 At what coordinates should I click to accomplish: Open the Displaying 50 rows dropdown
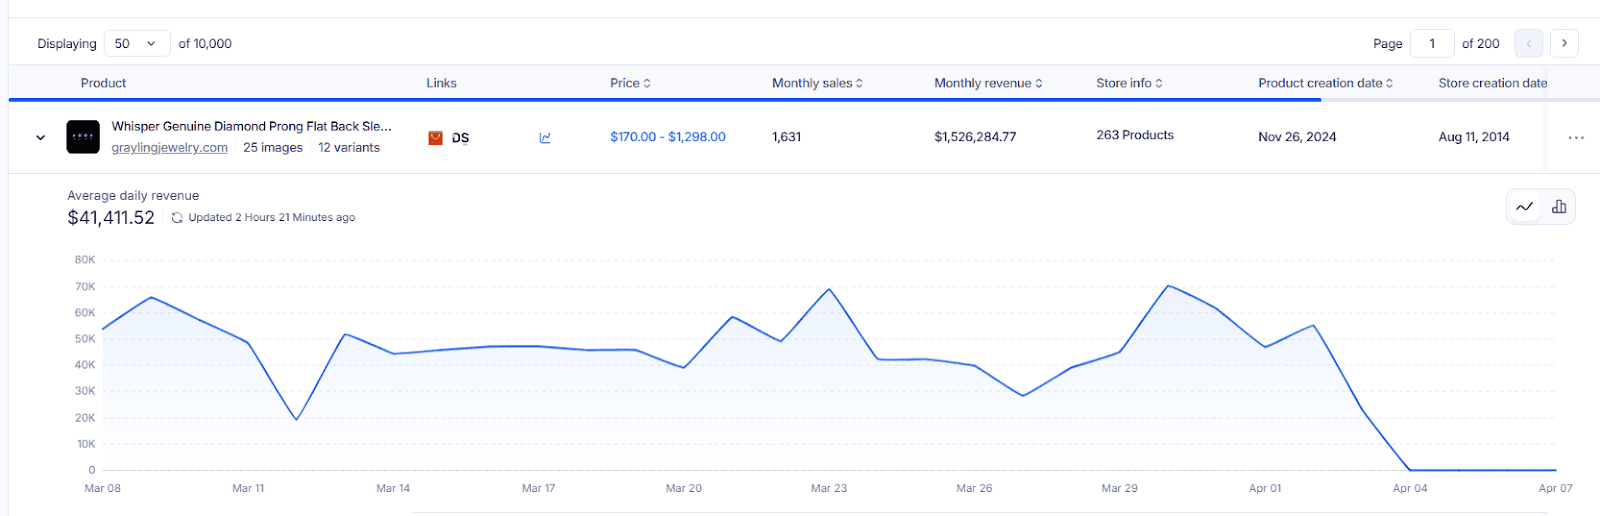[137, 43]
